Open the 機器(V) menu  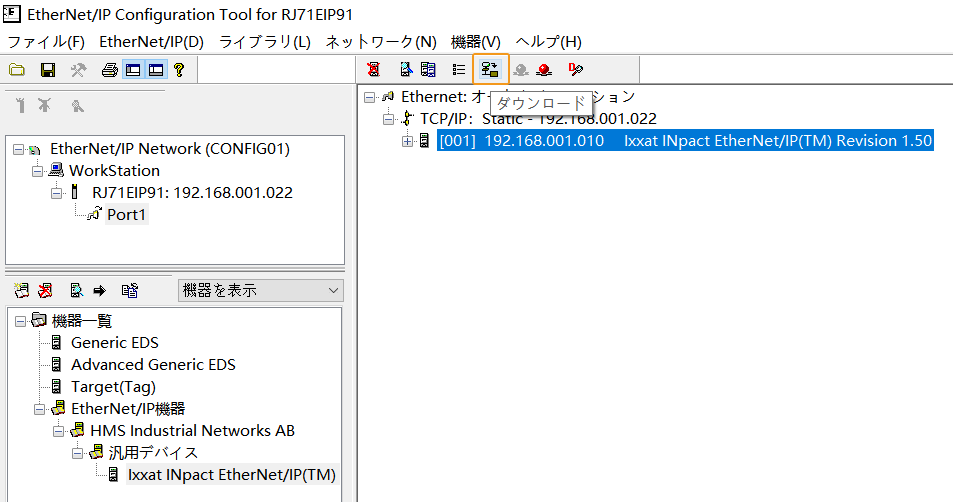[x=476, y=42]
